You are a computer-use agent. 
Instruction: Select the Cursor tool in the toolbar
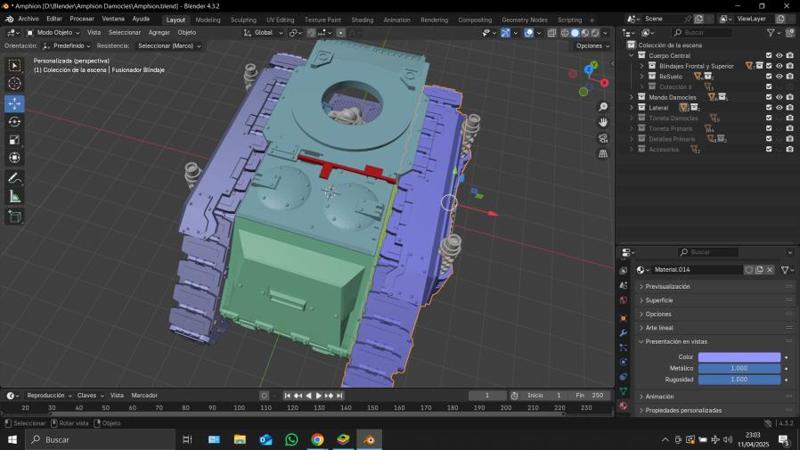14,84
